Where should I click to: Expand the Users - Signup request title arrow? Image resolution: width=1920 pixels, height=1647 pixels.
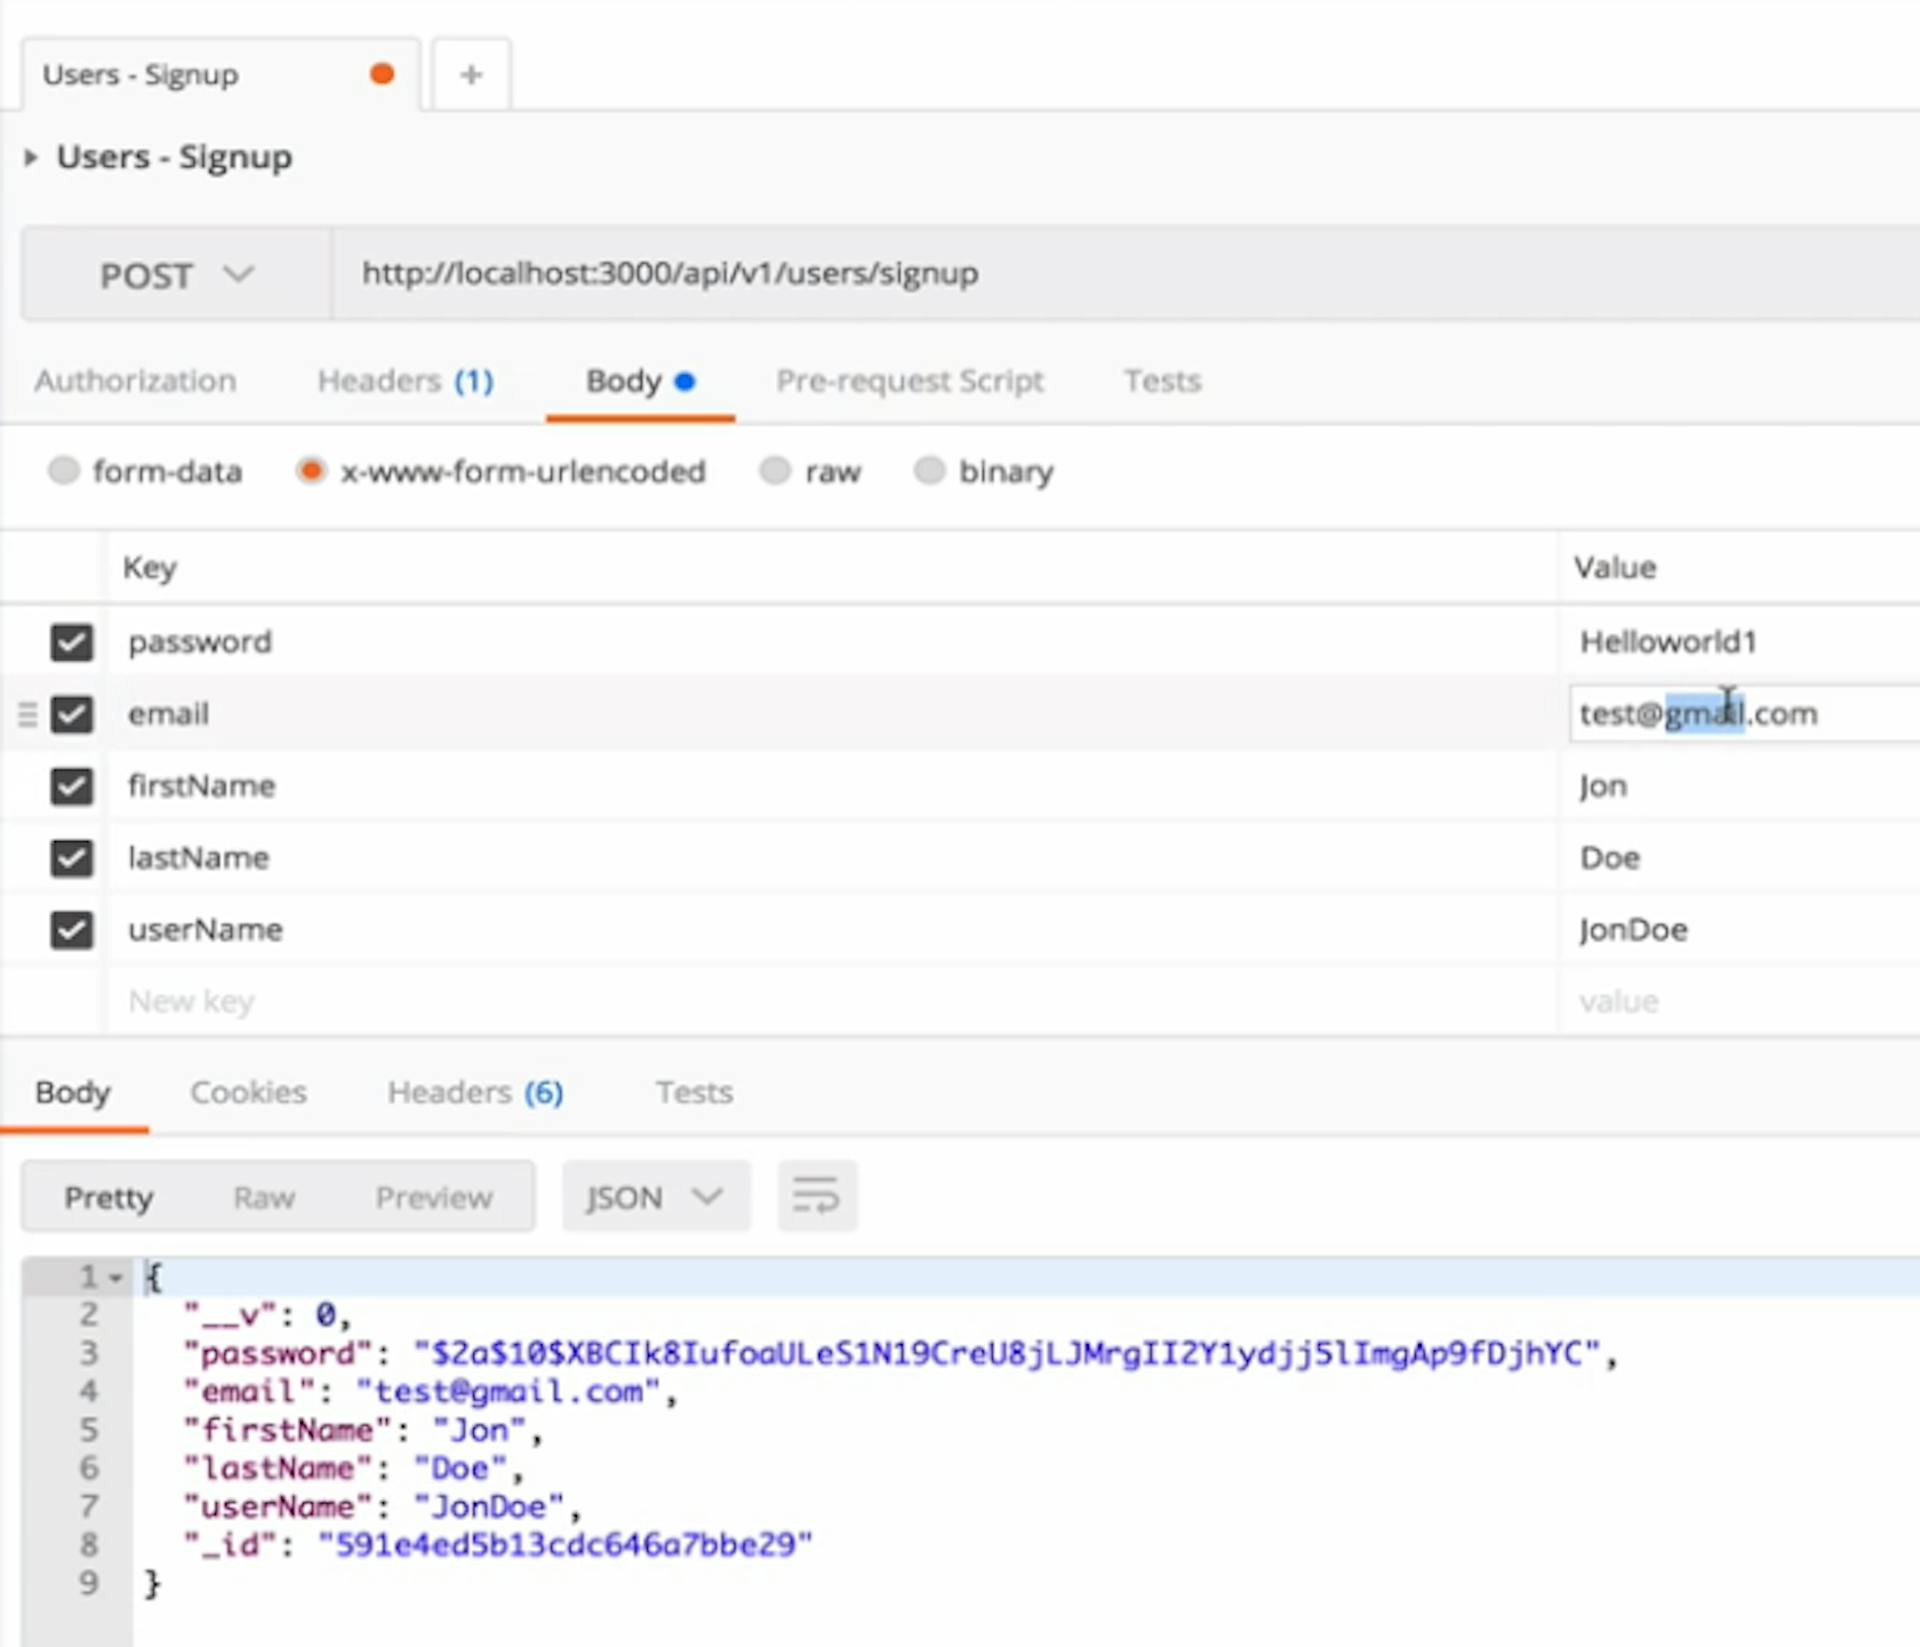pyautogui.click(x=31, y=157)
